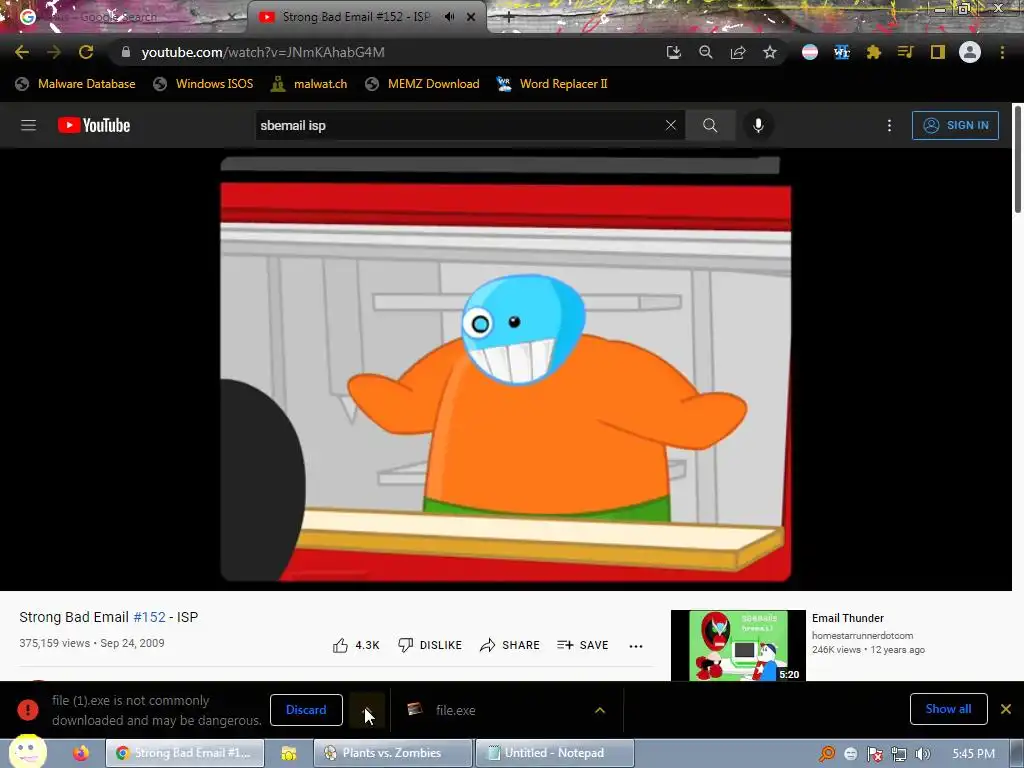Viewport: 1024px width, 768px height.
Task: Open the Windows ISOS bookmark
Action: coord(203,84)
